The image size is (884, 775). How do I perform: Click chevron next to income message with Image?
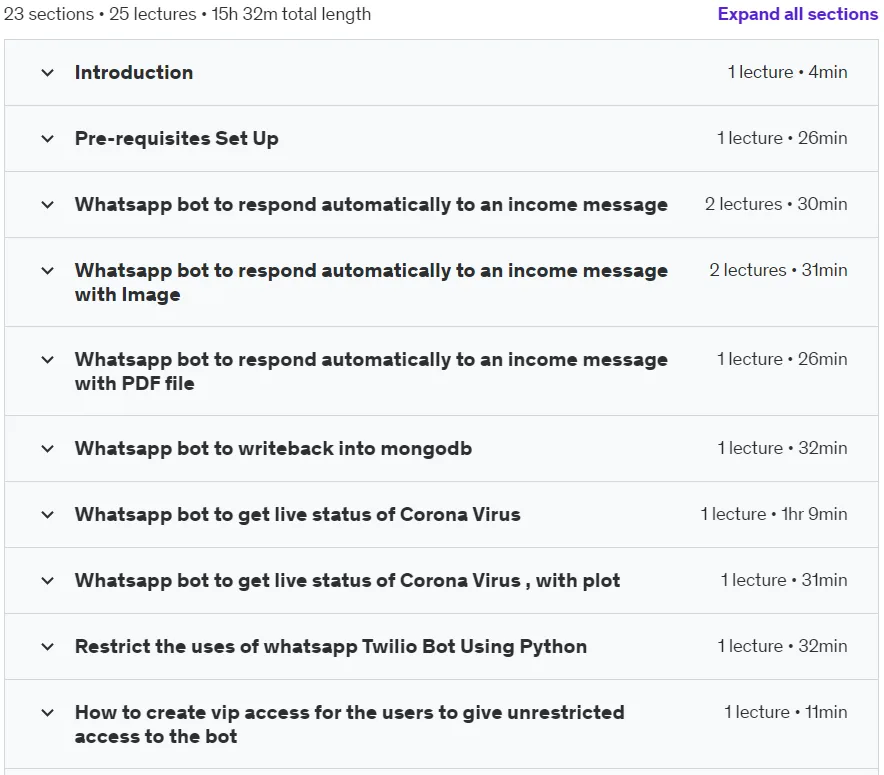(x=48, y=271)
